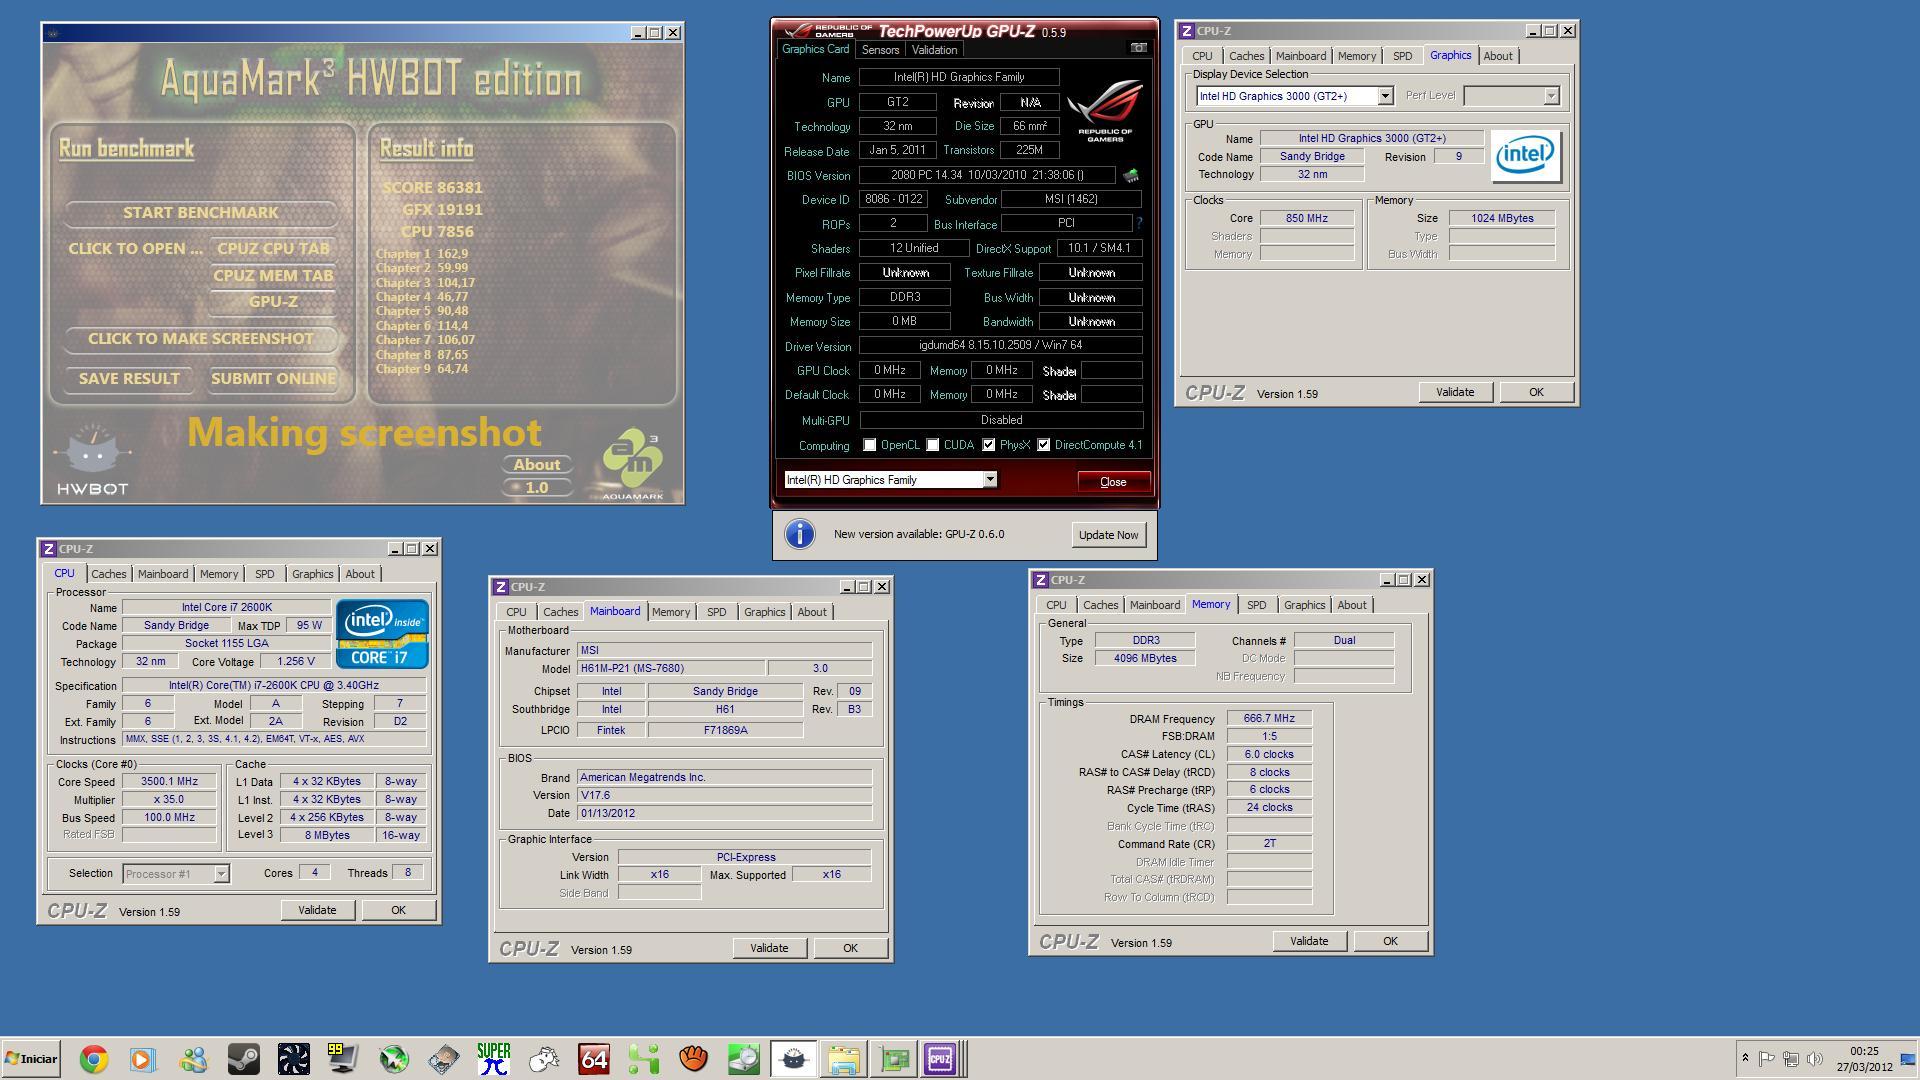Image resolution: width=1920 pixels, height=1080 pixels.
Task: Show hidden tray icons chevron
Action: [1745, 1058]
